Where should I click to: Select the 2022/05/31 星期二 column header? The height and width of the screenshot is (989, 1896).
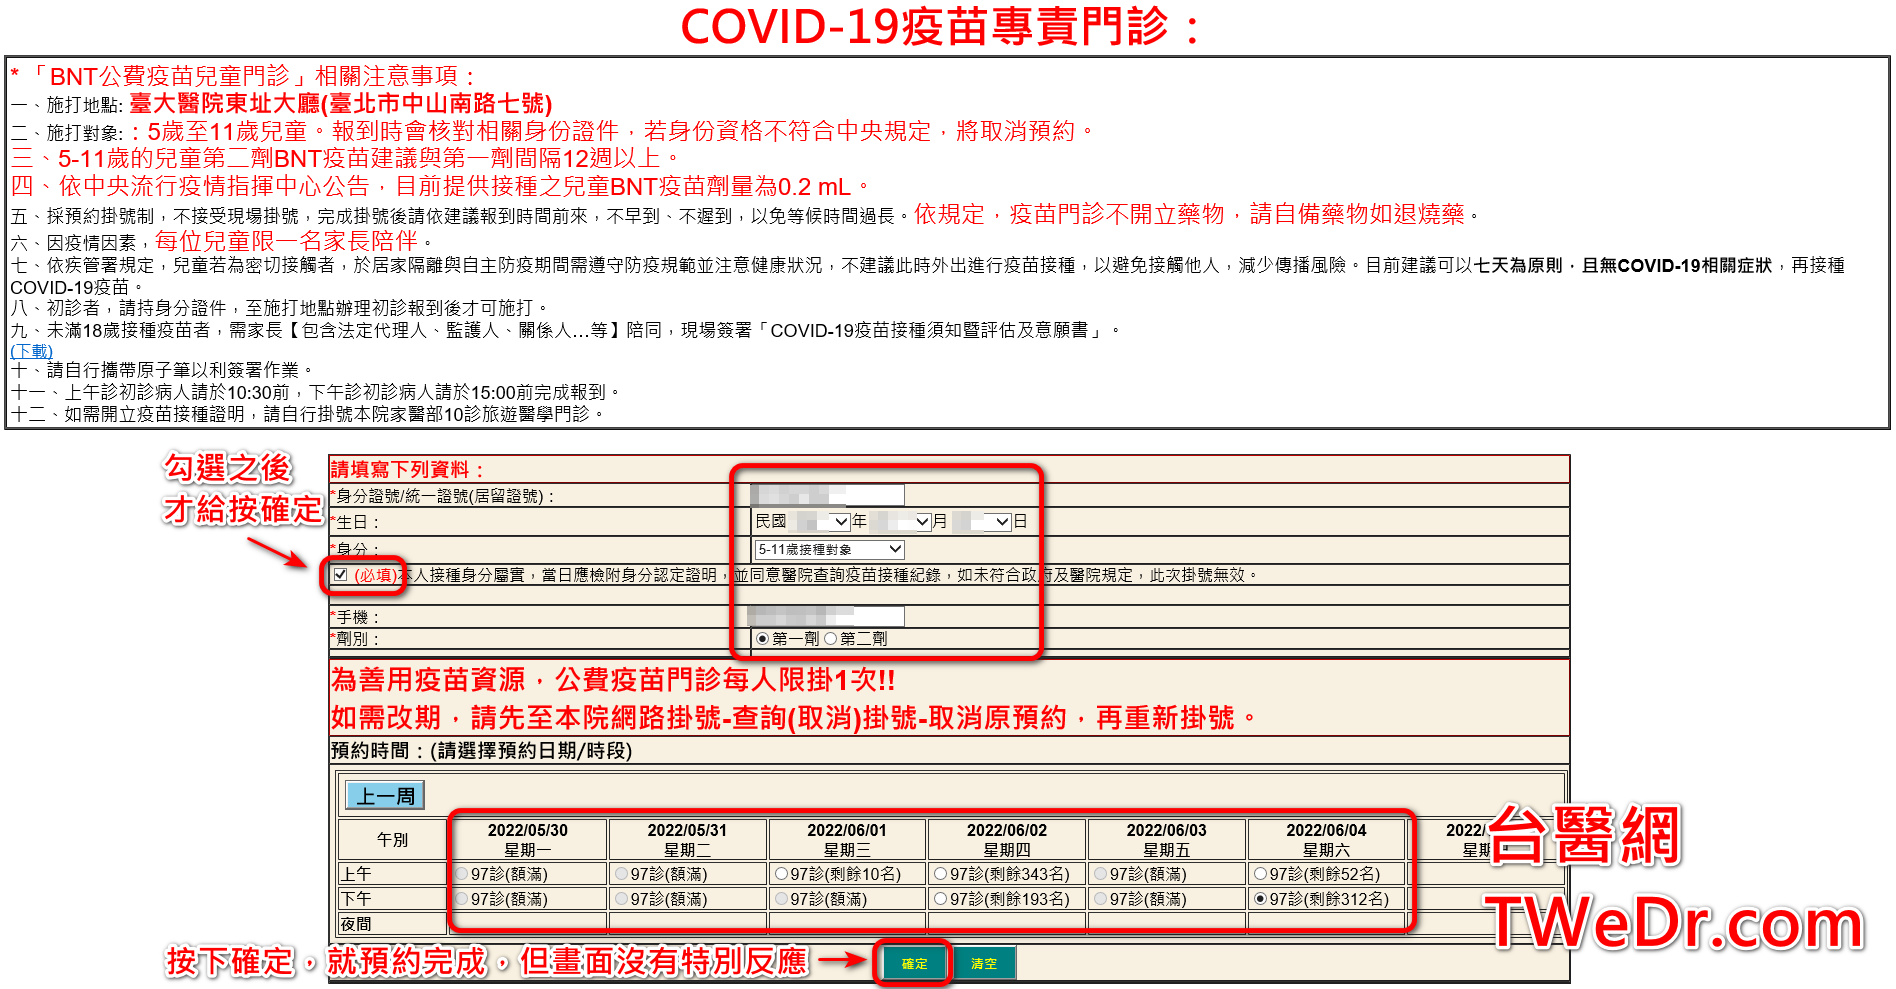point(687,840)
